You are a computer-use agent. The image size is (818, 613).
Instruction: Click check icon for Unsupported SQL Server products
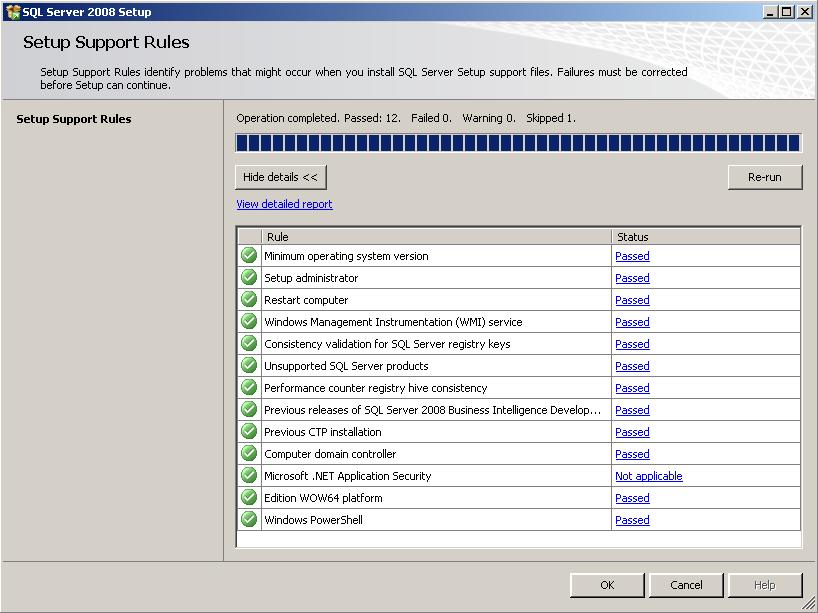(249, 365)
